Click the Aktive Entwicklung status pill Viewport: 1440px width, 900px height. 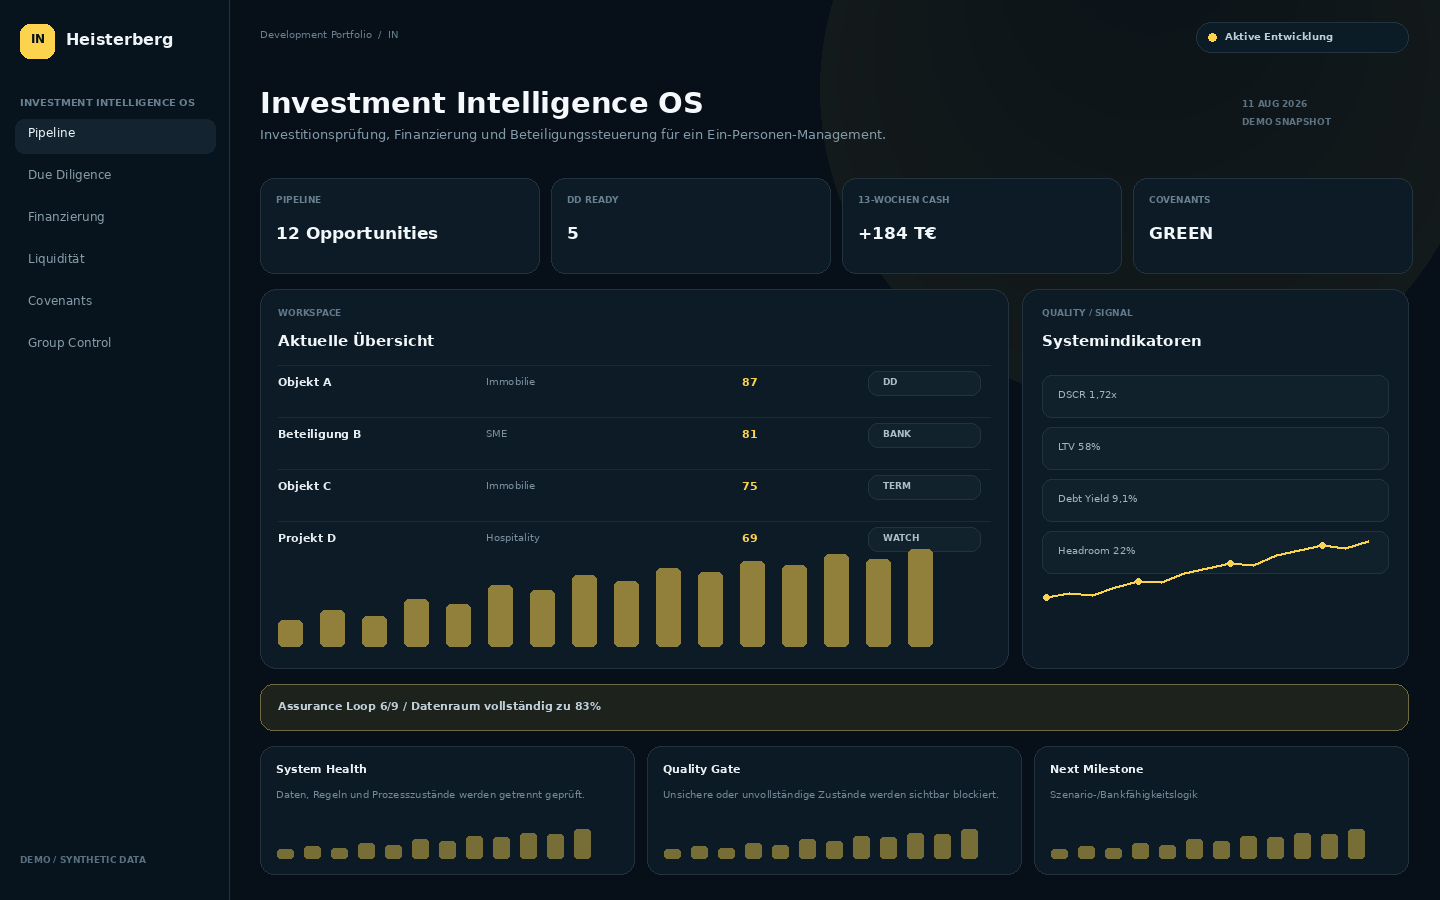click(x=1302, y=37)
